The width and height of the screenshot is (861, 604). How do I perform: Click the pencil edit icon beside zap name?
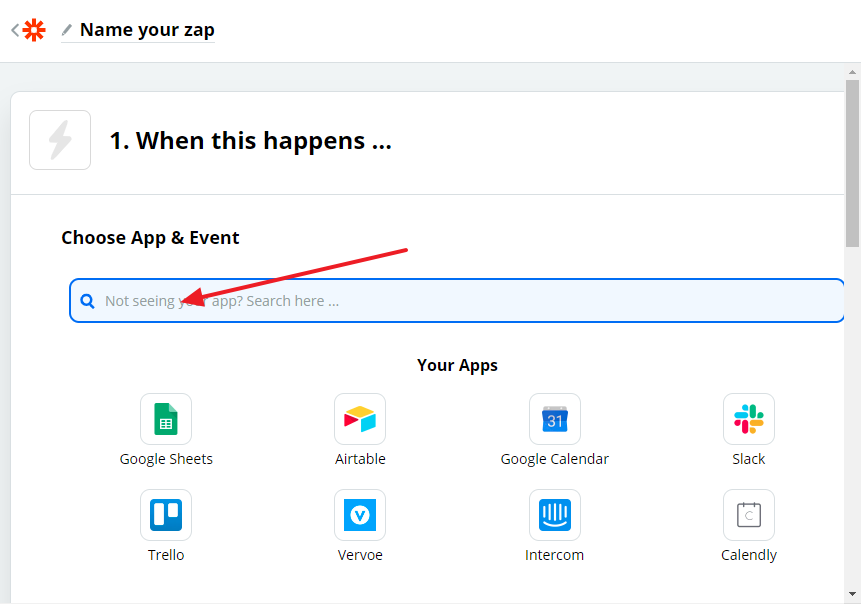click(x=67, y=30)
